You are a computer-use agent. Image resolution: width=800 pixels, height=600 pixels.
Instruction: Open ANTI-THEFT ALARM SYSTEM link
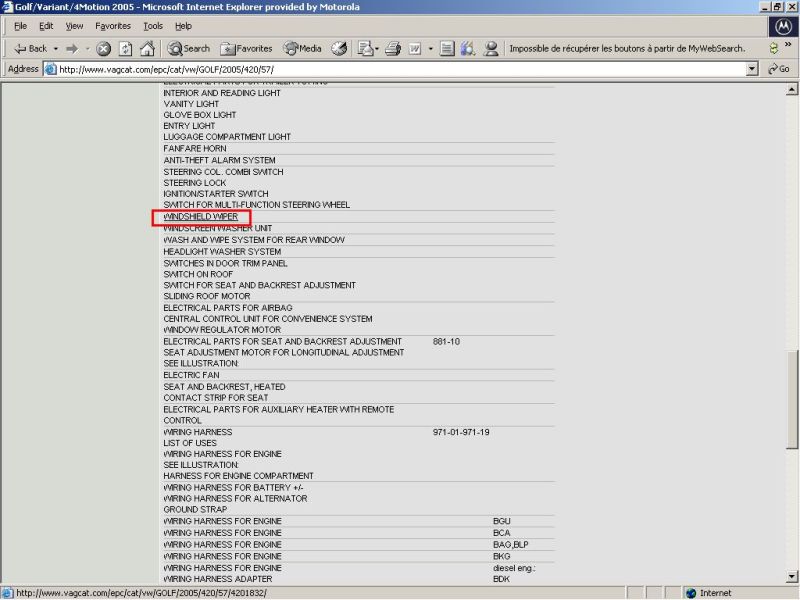[219, 160]
